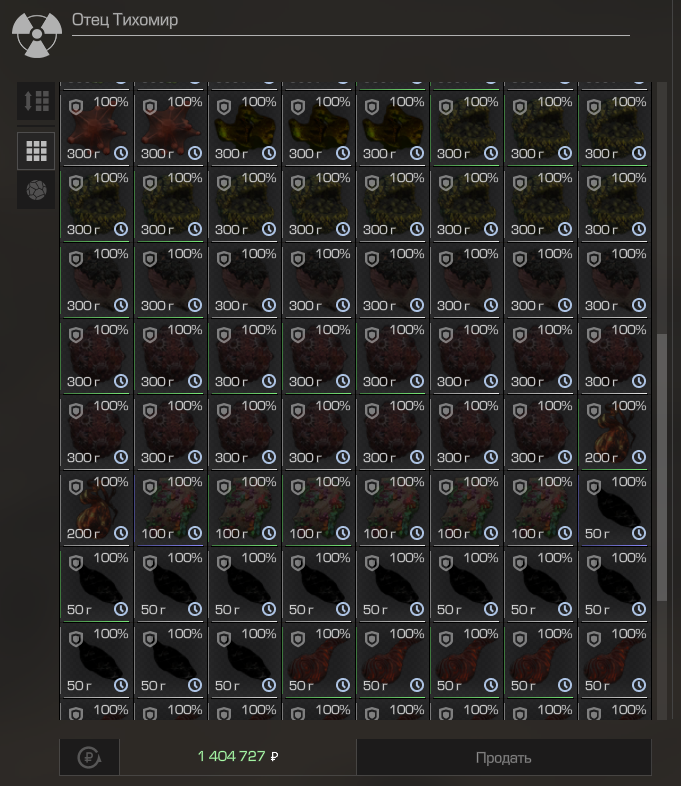Click the clock icon on the 200 г item beside the 100 г items

(x=121, y=533)
